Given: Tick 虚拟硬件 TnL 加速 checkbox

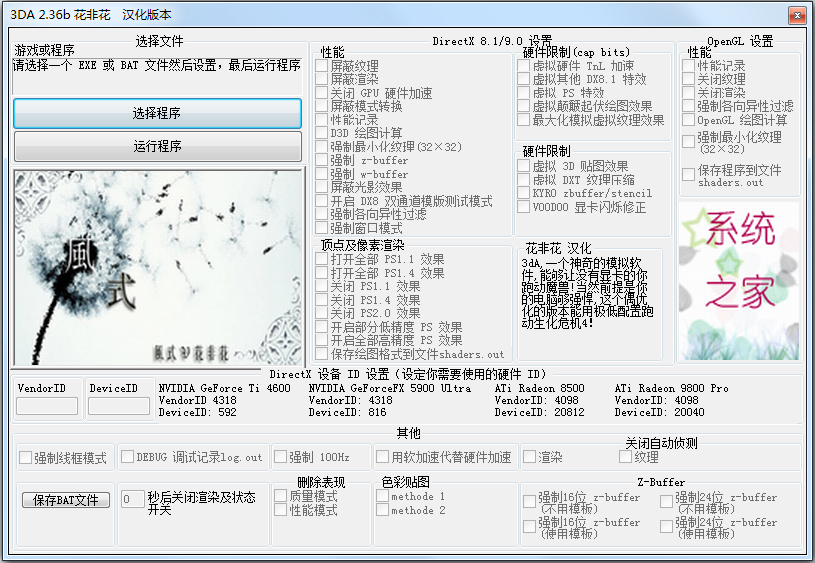Looking at the screenshot, I should coord(524,66).
